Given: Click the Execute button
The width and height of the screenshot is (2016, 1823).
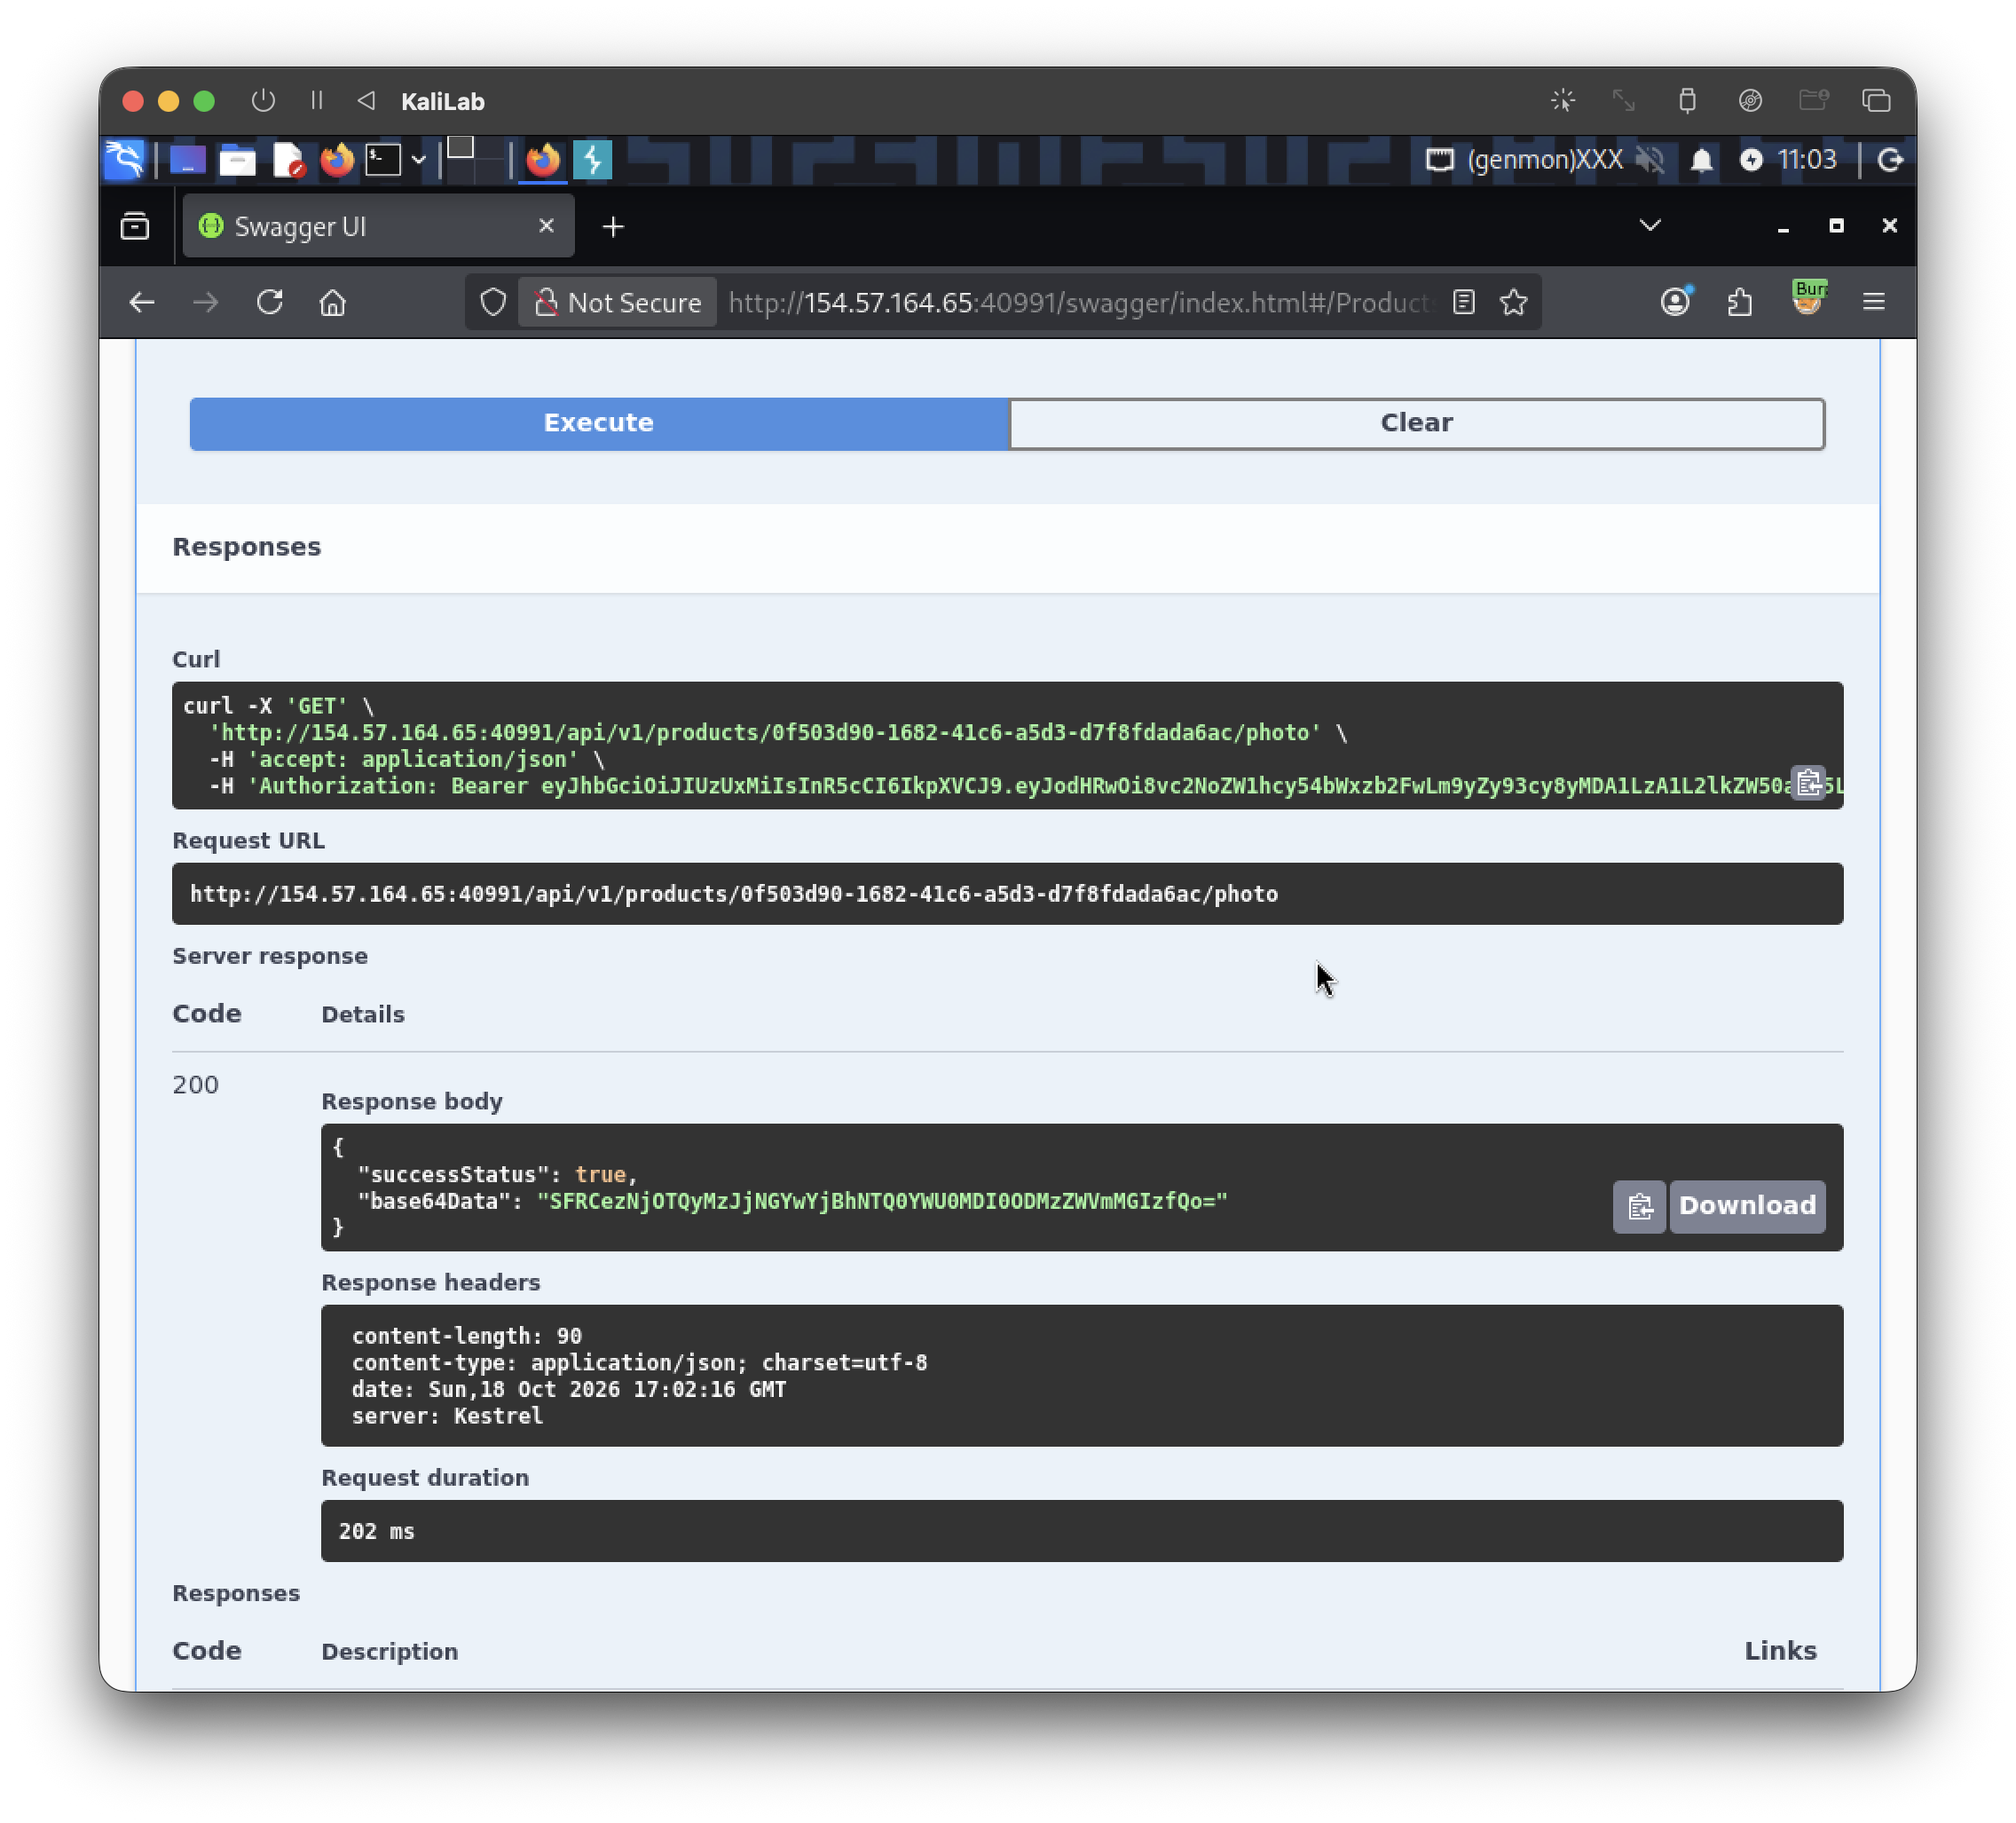Looking at the screenshot, I should click(x=598, y=423).
